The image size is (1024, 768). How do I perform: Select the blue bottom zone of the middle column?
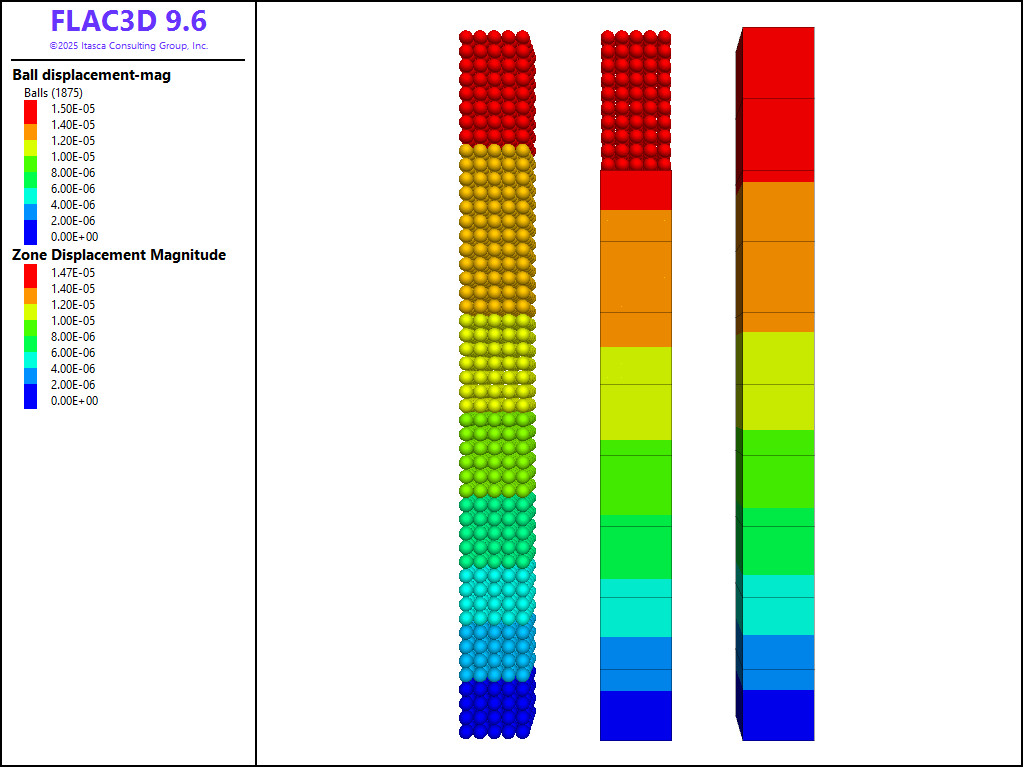coord(635,715)
